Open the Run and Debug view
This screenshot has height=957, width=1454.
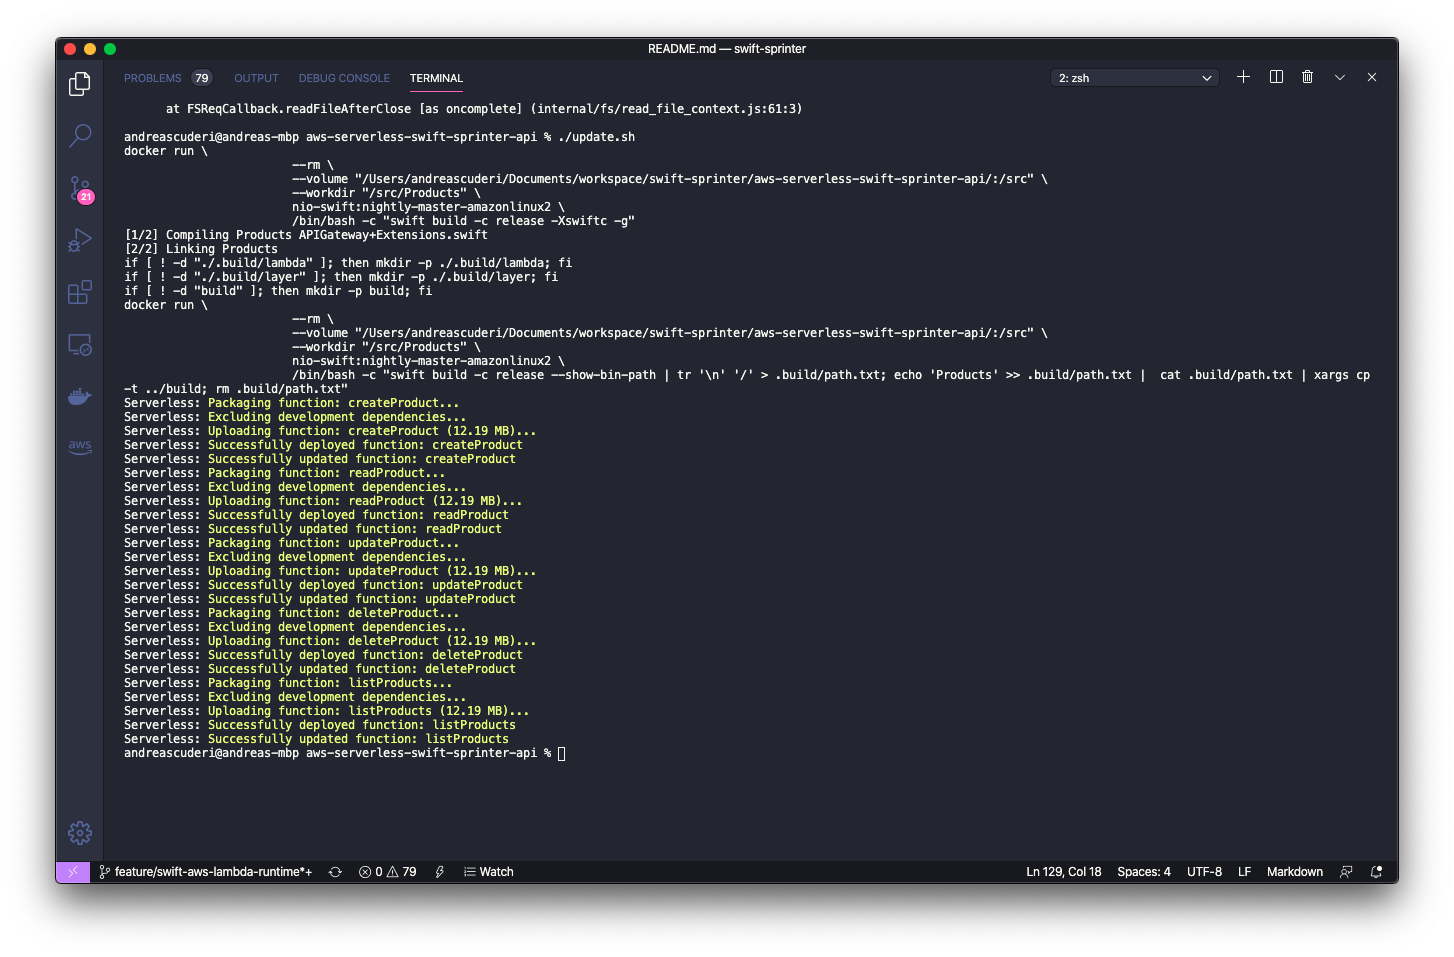[80, 240]
